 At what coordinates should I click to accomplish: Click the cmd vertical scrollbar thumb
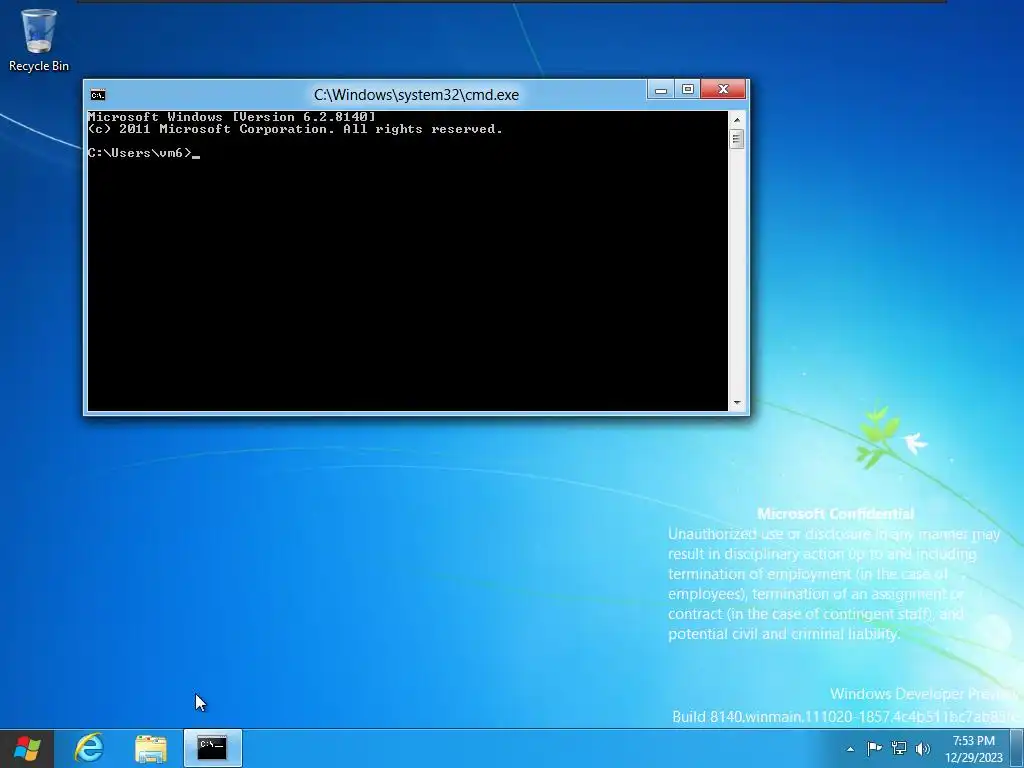737,139
